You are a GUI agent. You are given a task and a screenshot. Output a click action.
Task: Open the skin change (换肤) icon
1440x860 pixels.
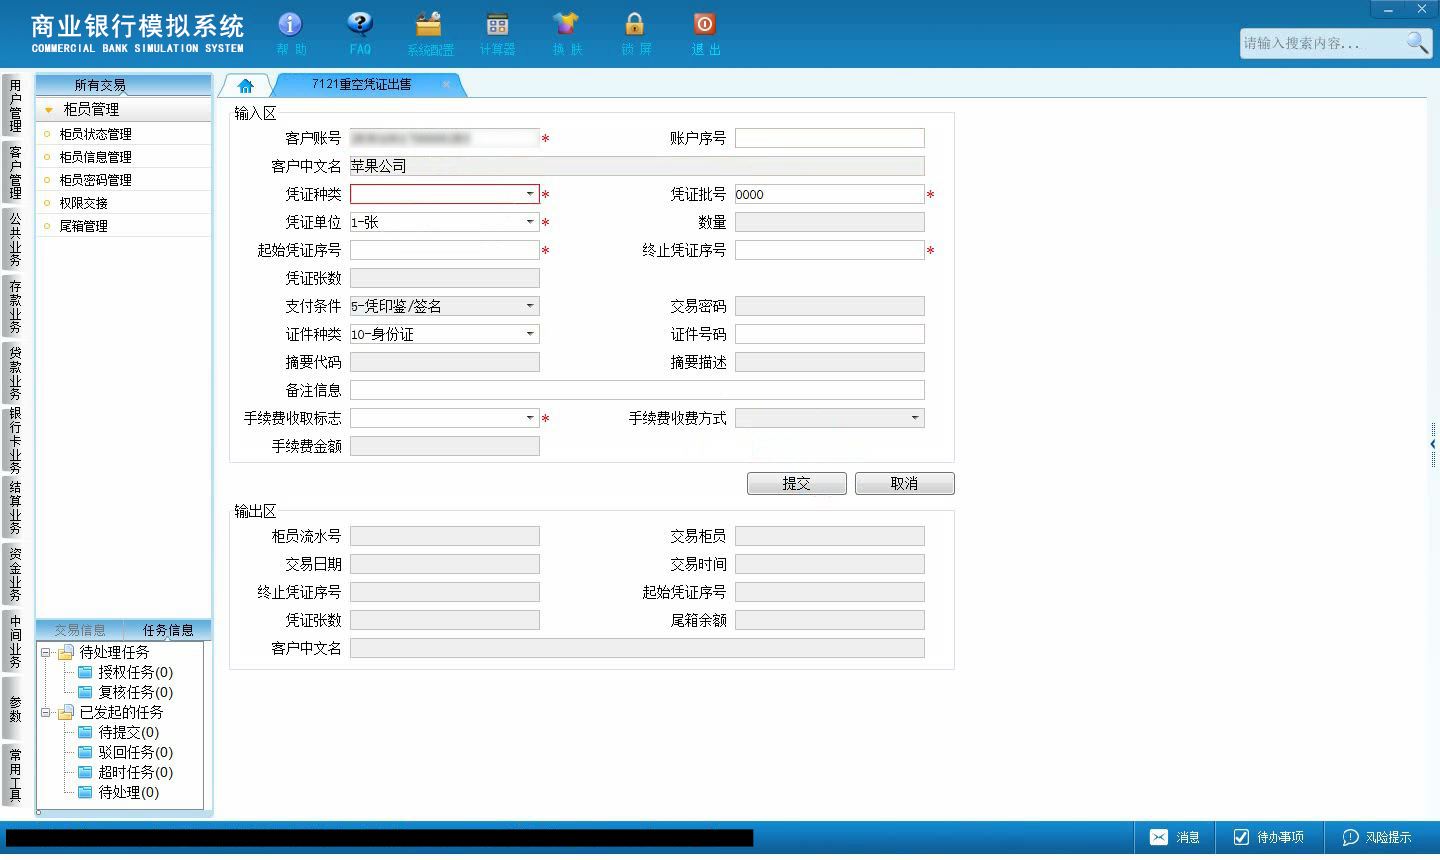[x=566, y=33]
